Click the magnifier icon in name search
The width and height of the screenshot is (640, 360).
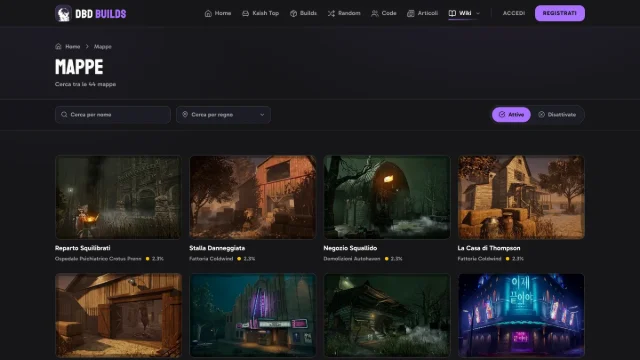[64, 115]
